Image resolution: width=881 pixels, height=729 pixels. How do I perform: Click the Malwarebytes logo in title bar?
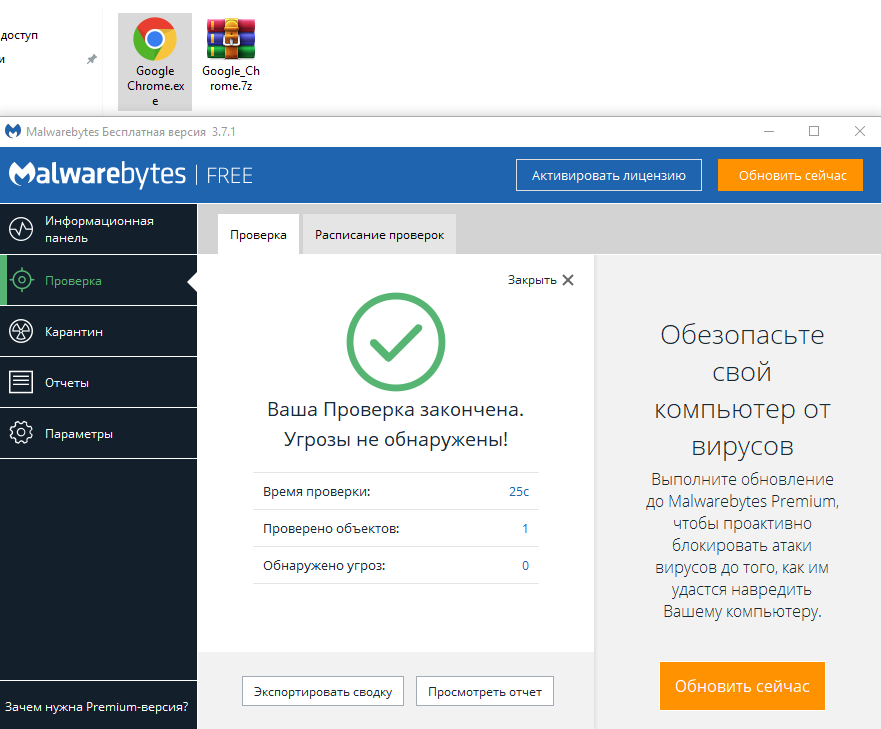point(13,132)
